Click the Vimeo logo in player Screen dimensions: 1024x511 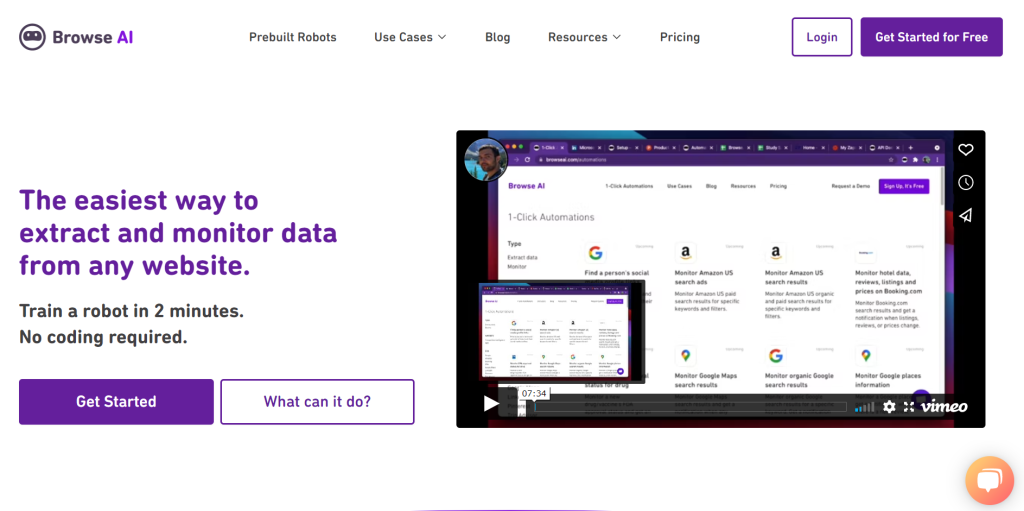pos(944,406)
